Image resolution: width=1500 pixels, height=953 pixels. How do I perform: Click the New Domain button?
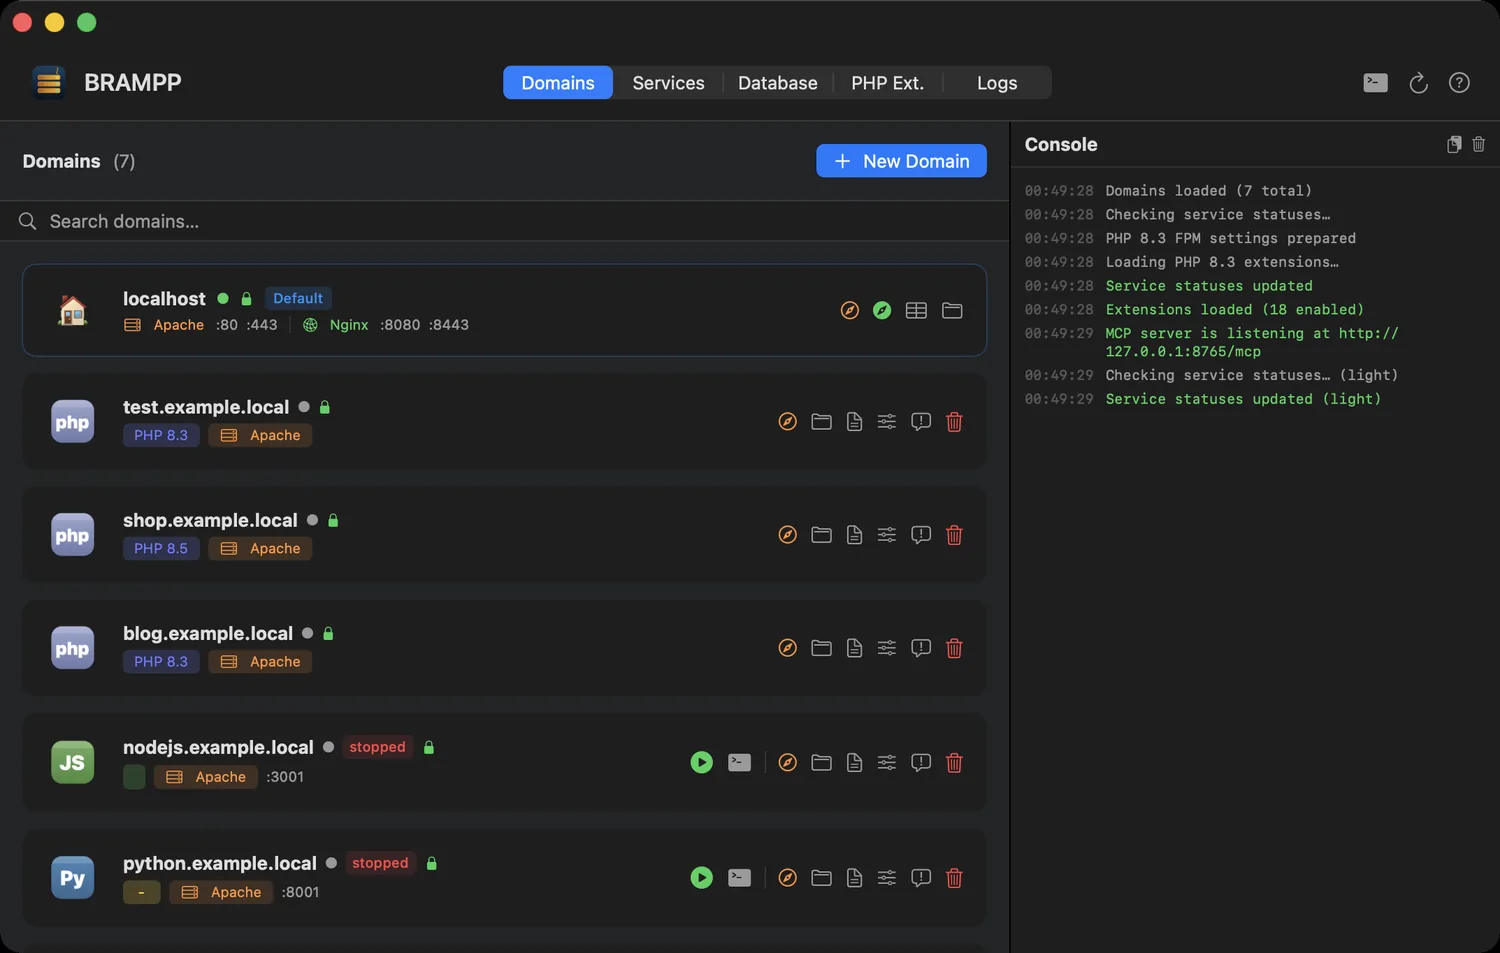tap(901, 161)
